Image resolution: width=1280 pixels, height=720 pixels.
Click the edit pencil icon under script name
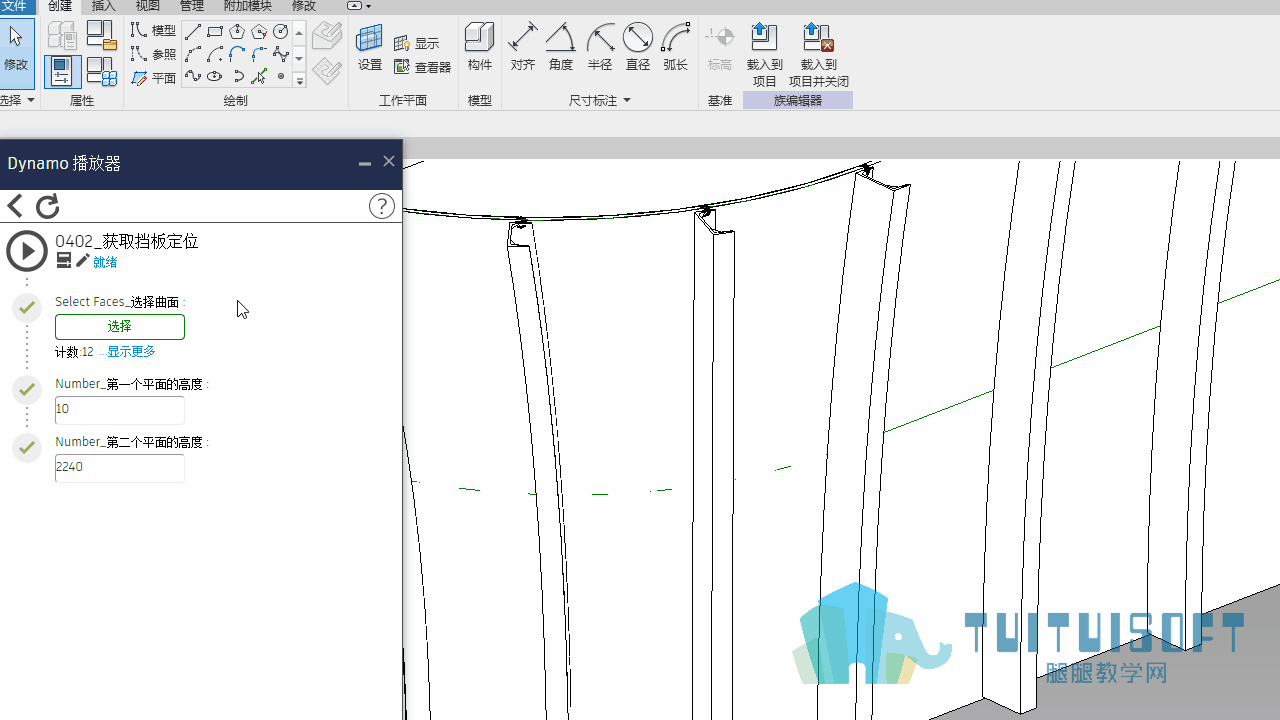pyautogui.click(x=83, y=261)
